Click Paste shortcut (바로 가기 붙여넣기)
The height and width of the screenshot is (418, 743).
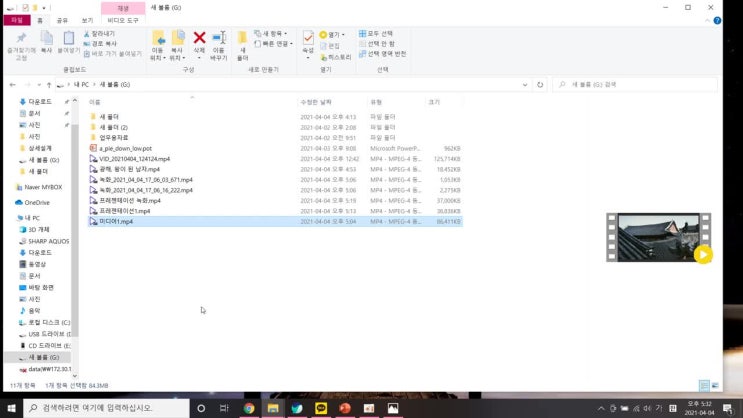click(113, 54)
